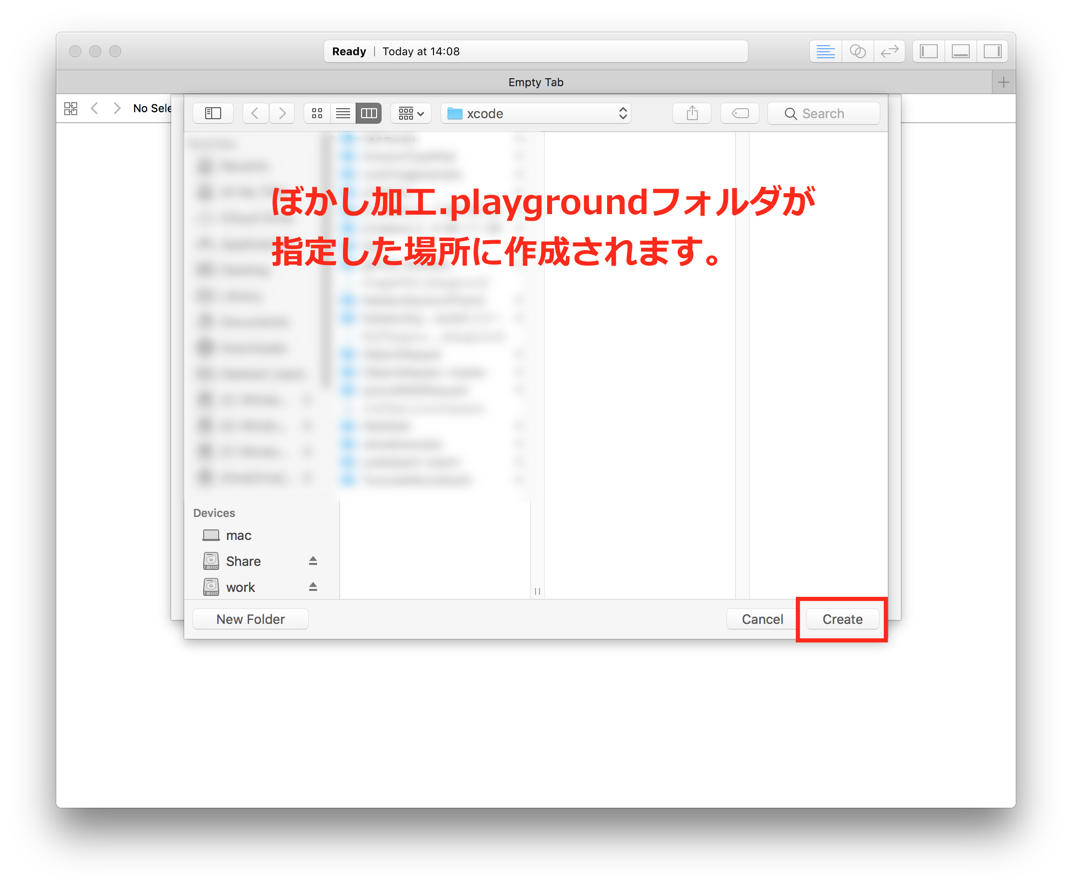
Task: Switch to icon view in dialog
Action: coord(317,113)
